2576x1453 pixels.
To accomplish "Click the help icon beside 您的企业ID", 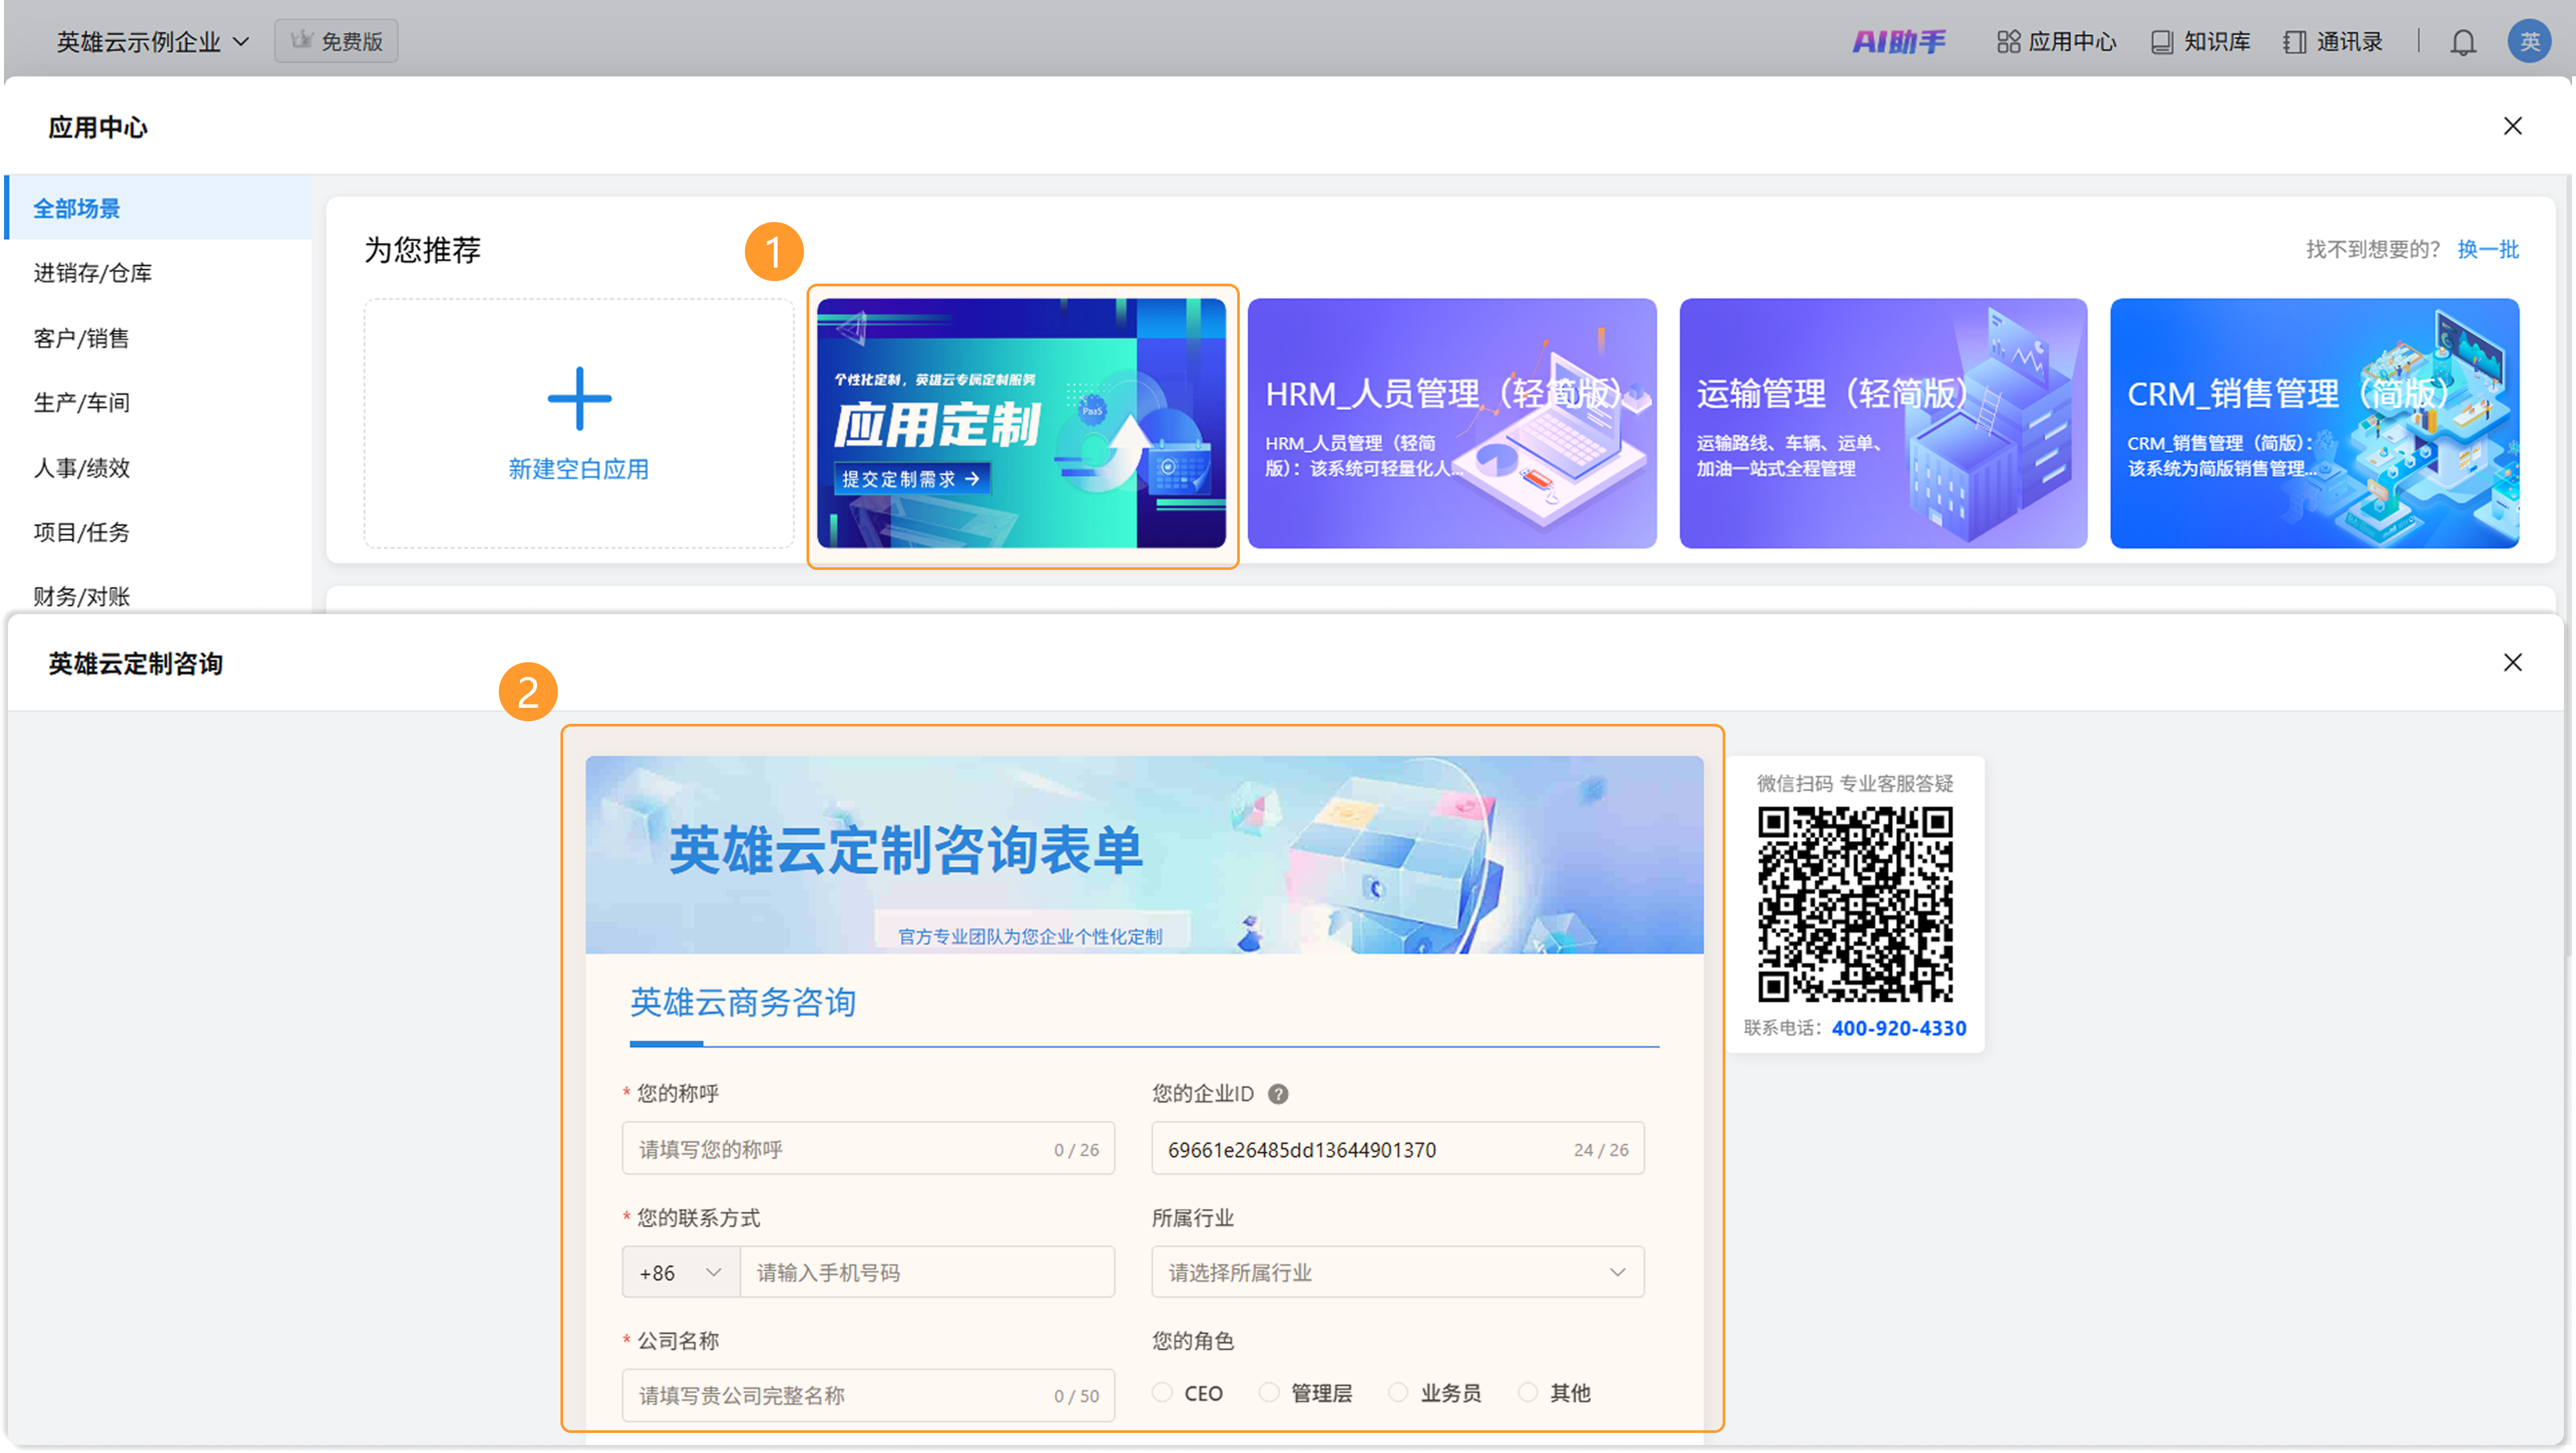I will click(x=1277, y=1094).
